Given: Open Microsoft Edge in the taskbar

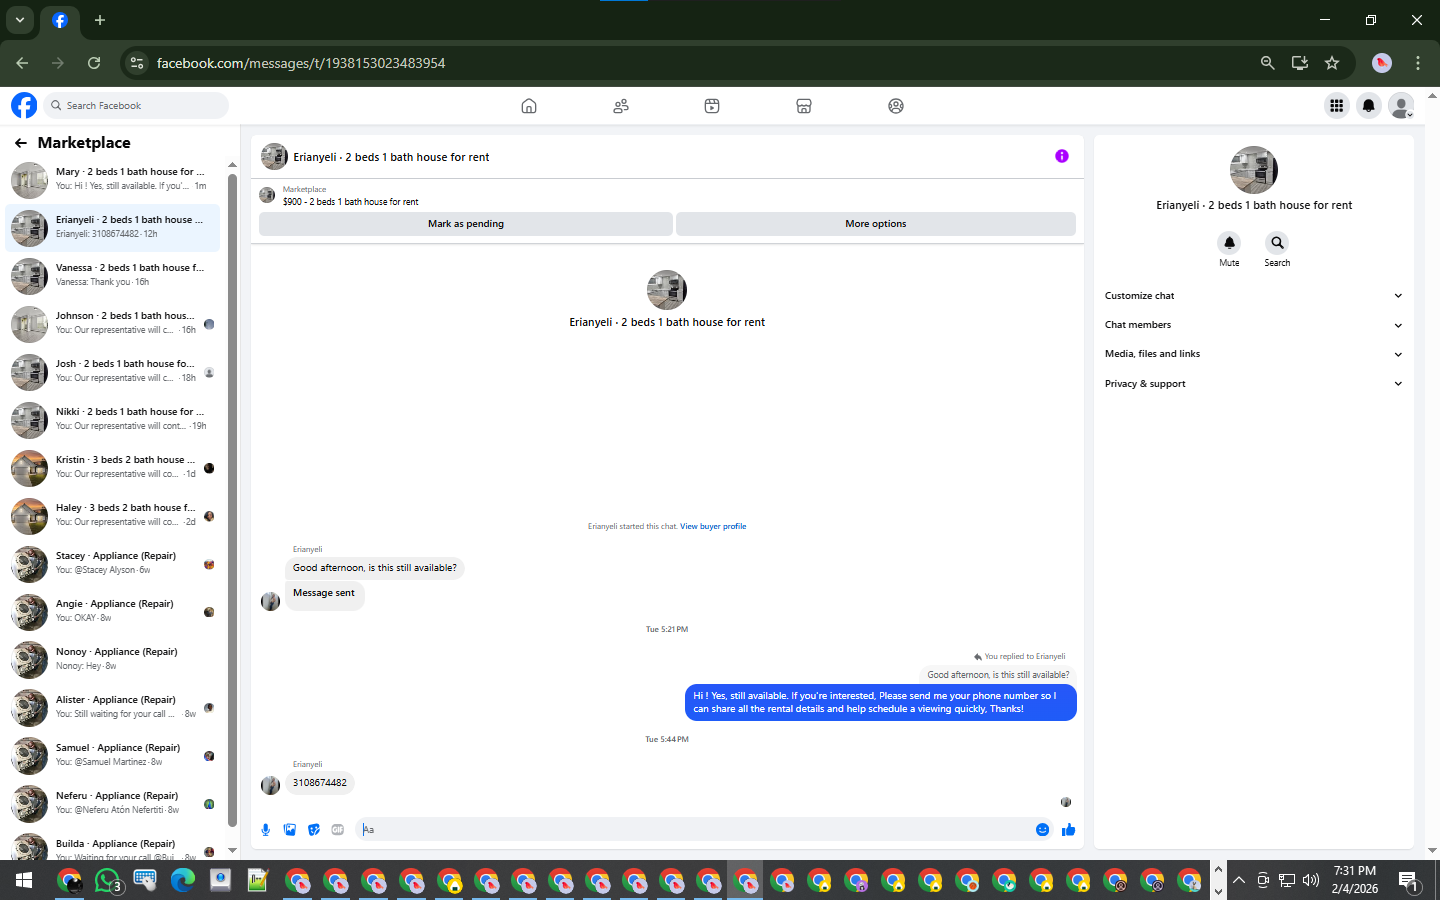Looking at the screenshot, I should pyautogui.click(x=183, y=881).
